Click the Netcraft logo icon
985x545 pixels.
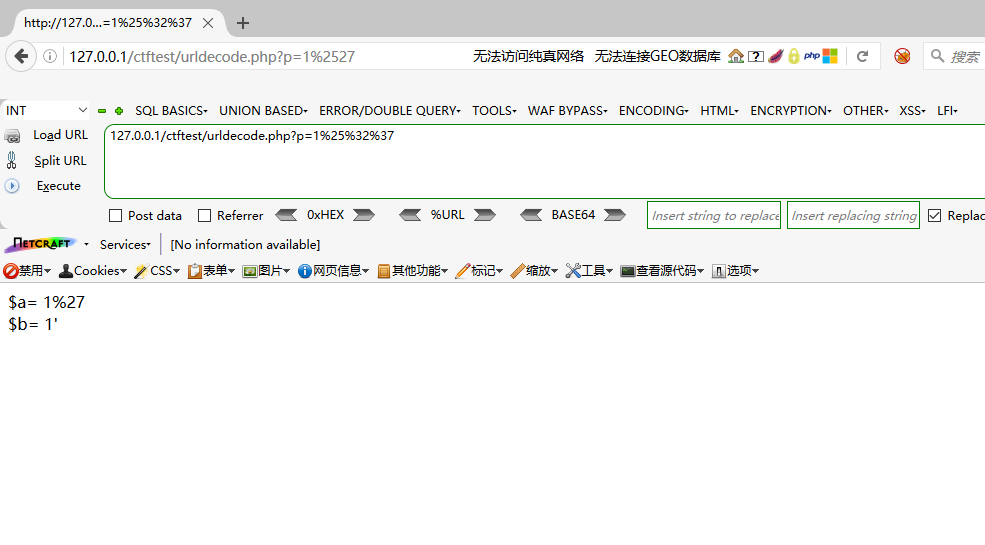click(x=40, y=245)
